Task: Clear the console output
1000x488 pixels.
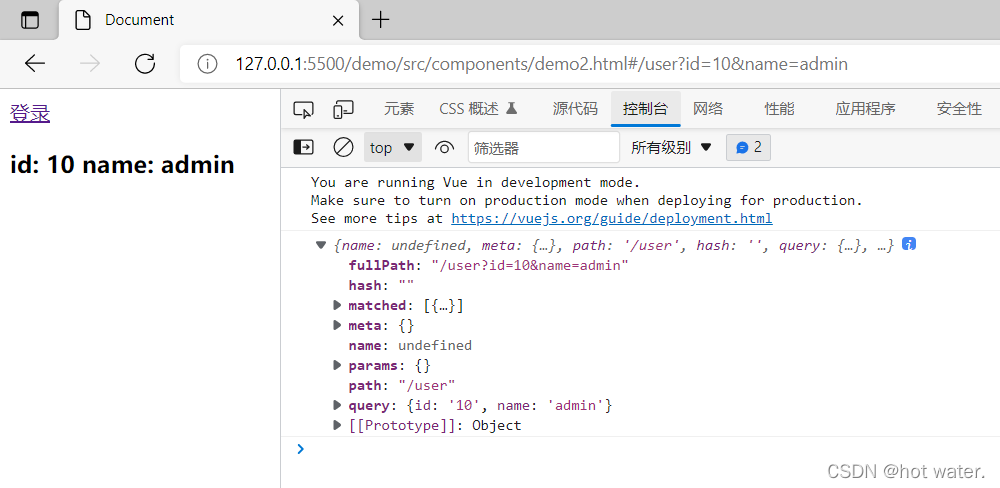Action: [x=343, y=148]
